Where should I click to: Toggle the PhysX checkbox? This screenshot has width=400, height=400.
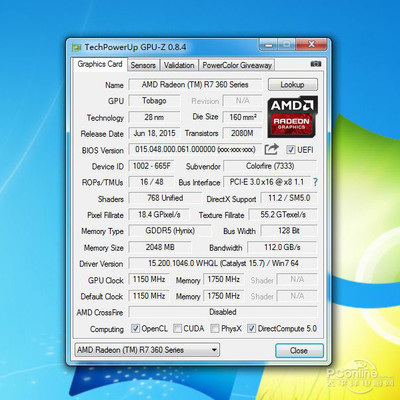coord(215,328)
